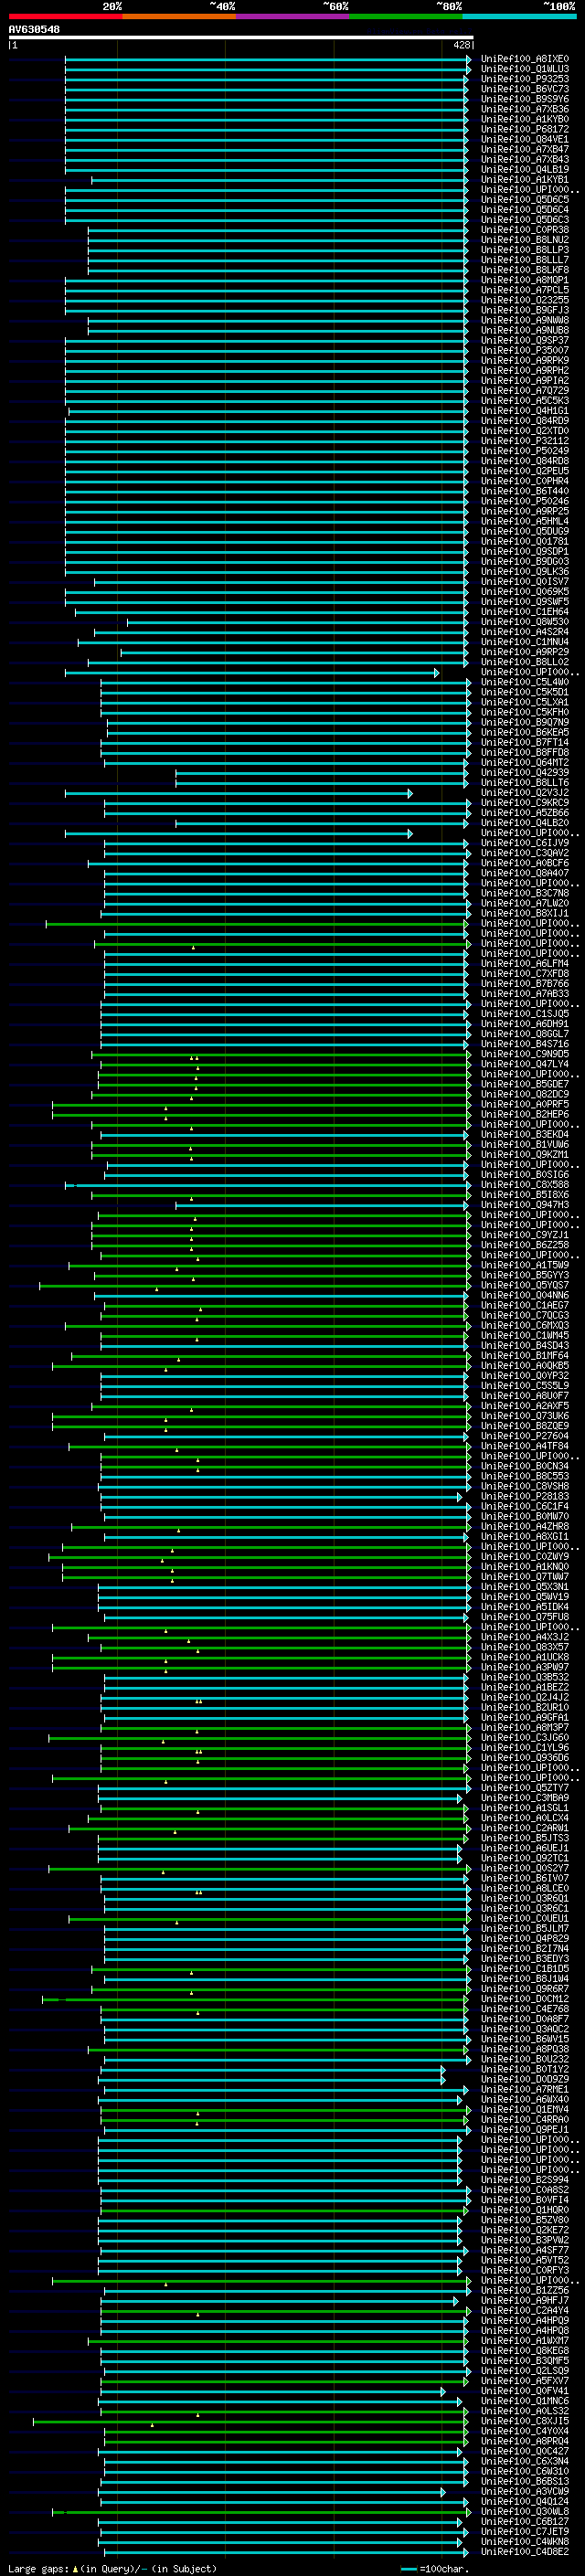Open the UniRef100_P68172 hit label
The width and height of the screenshot is (585, 2576).
tap(524, 129)
